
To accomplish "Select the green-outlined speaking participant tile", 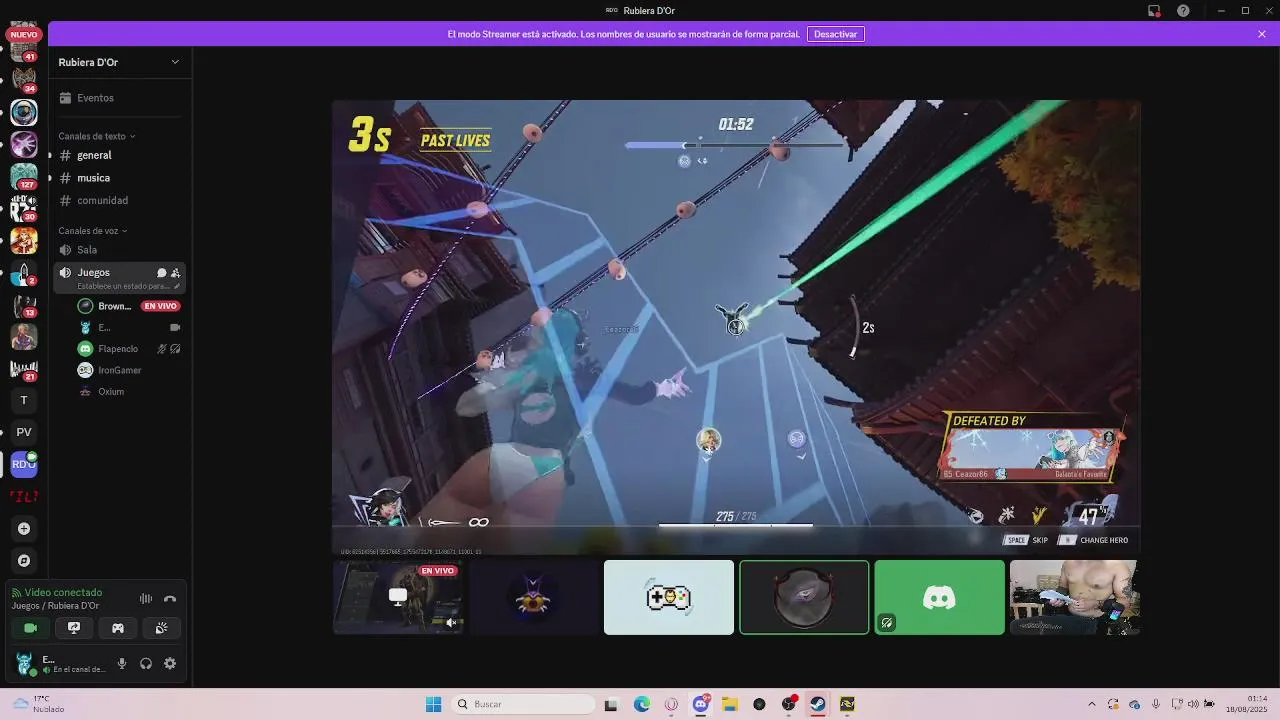I will [x=804, y=597].
